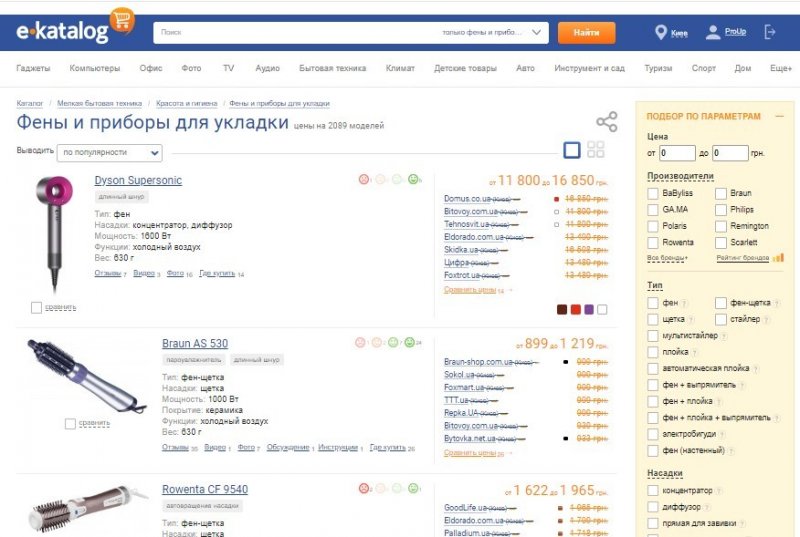
Task: Click the orange Найти search button
Action: pyautogui.click(x=586, y=32)
